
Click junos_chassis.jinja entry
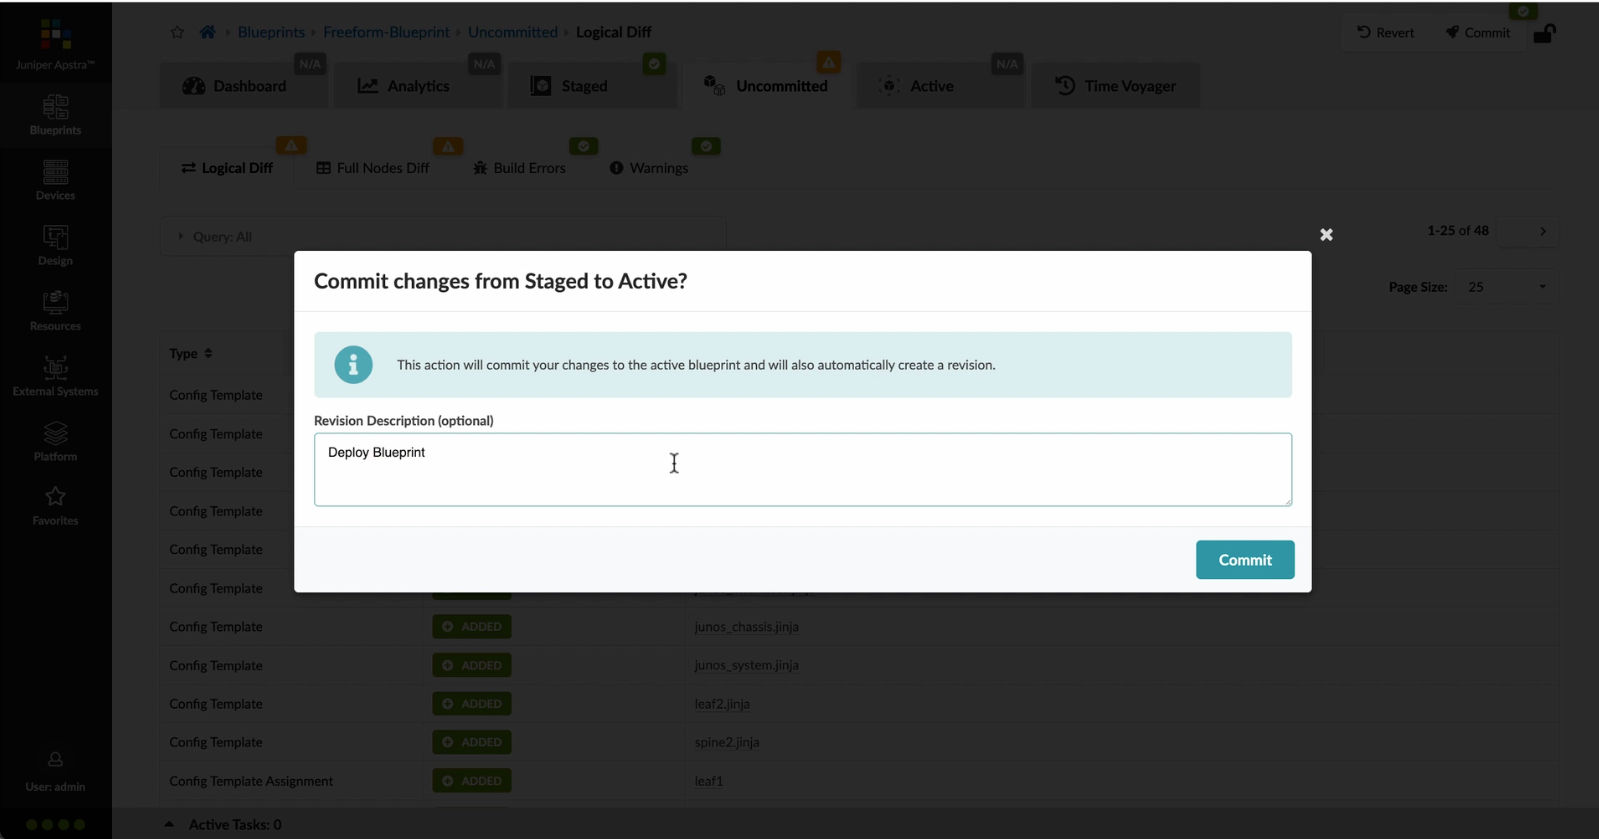click(746, 627)
